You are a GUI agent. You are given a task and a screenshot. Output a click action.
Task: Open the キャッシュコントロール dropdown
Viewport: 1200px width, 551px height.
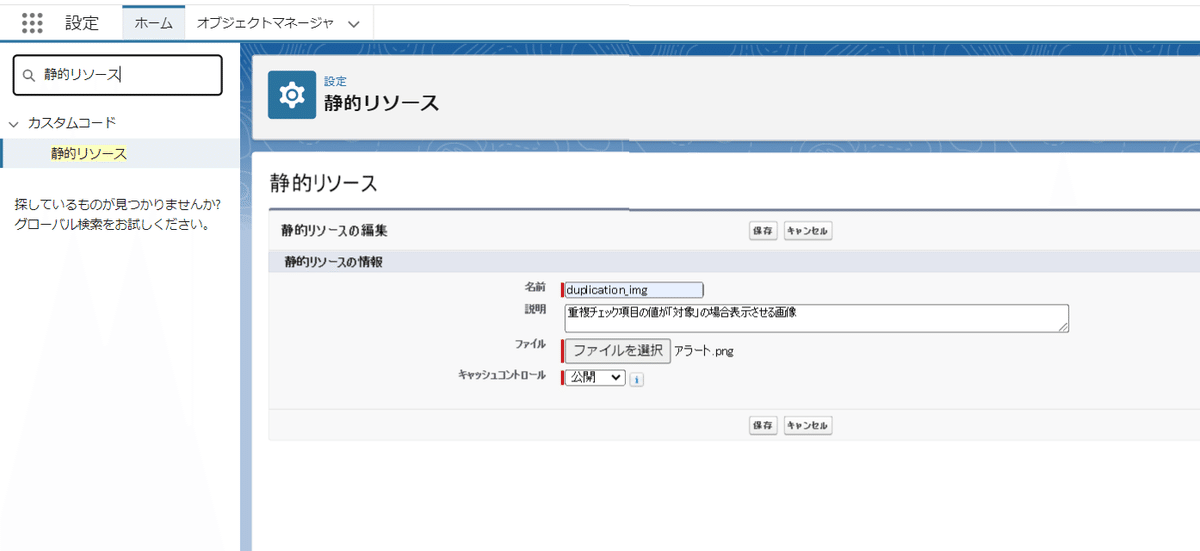tap(595, 378)
